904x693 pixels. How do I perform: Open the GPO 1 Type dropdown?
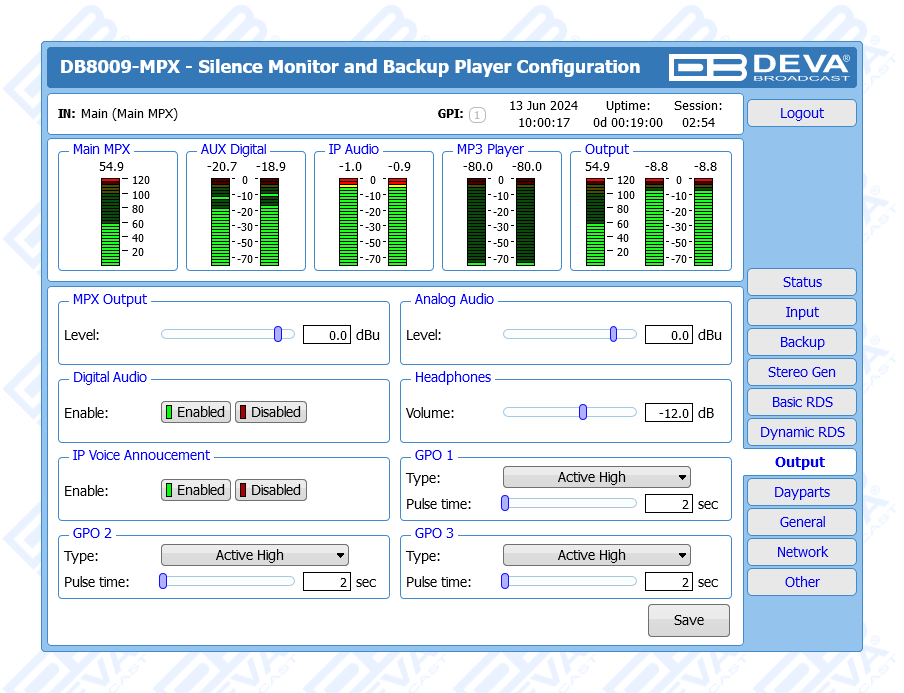pos(596,477)
